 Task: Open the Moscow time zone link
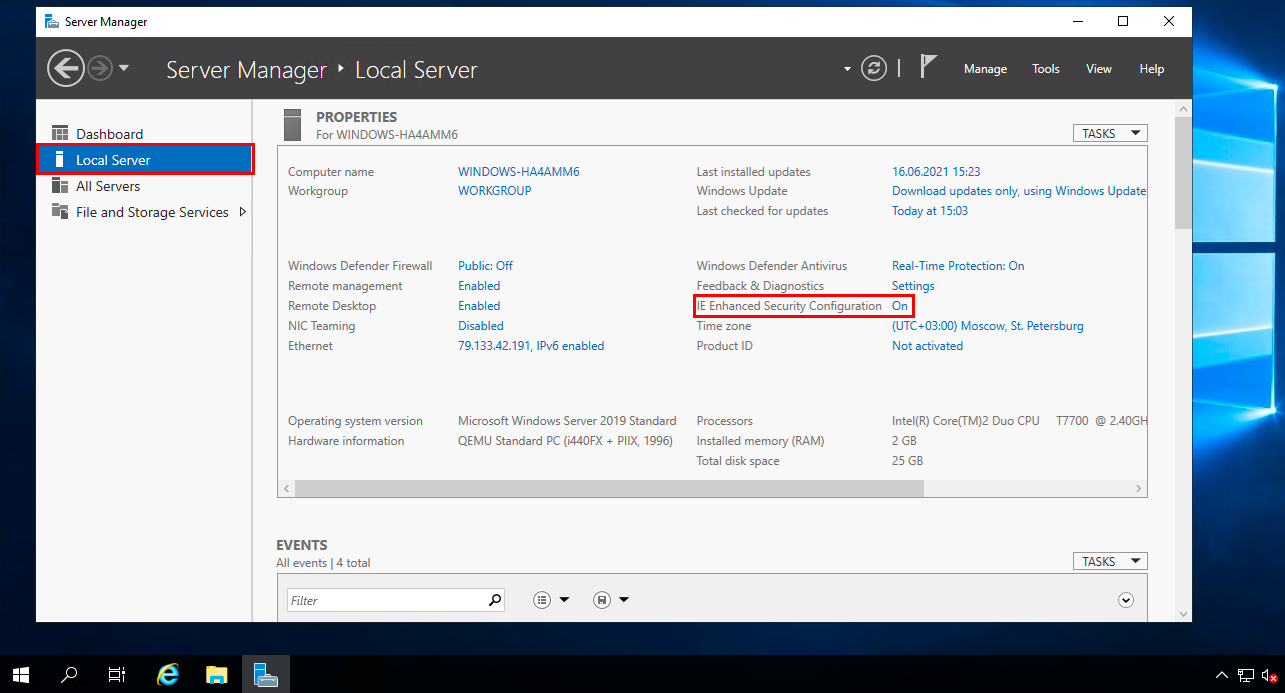point(988,326)
